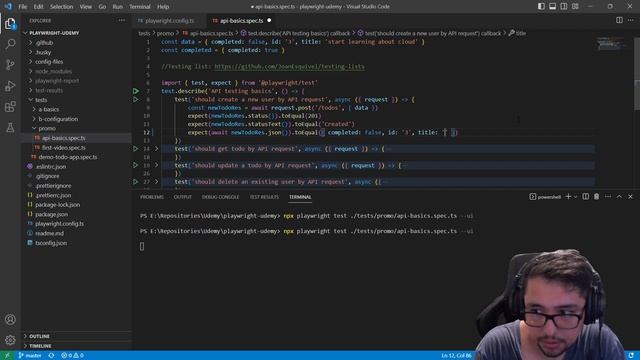Open first-video.spec.ts file
The width and height of the screenshot is (640, 360).
coord(63,147)
